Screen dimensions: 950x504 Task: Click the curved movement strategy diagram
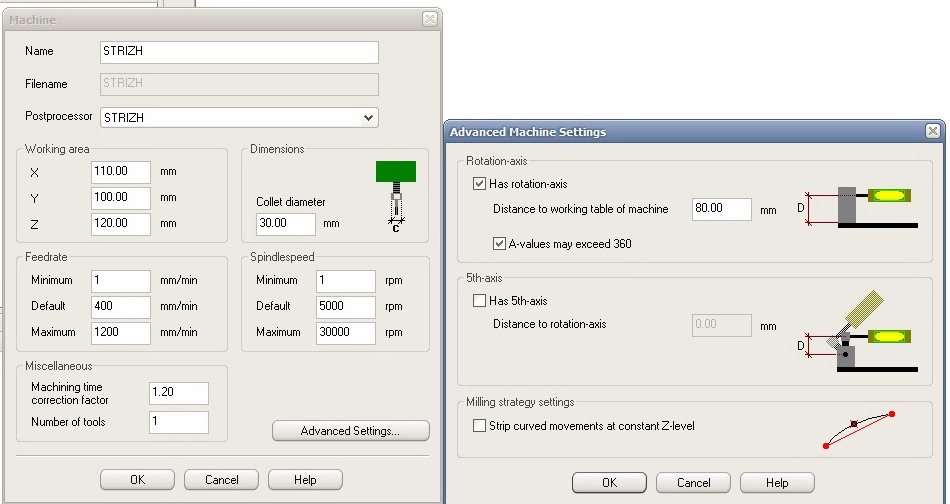(x=857, y=429)
